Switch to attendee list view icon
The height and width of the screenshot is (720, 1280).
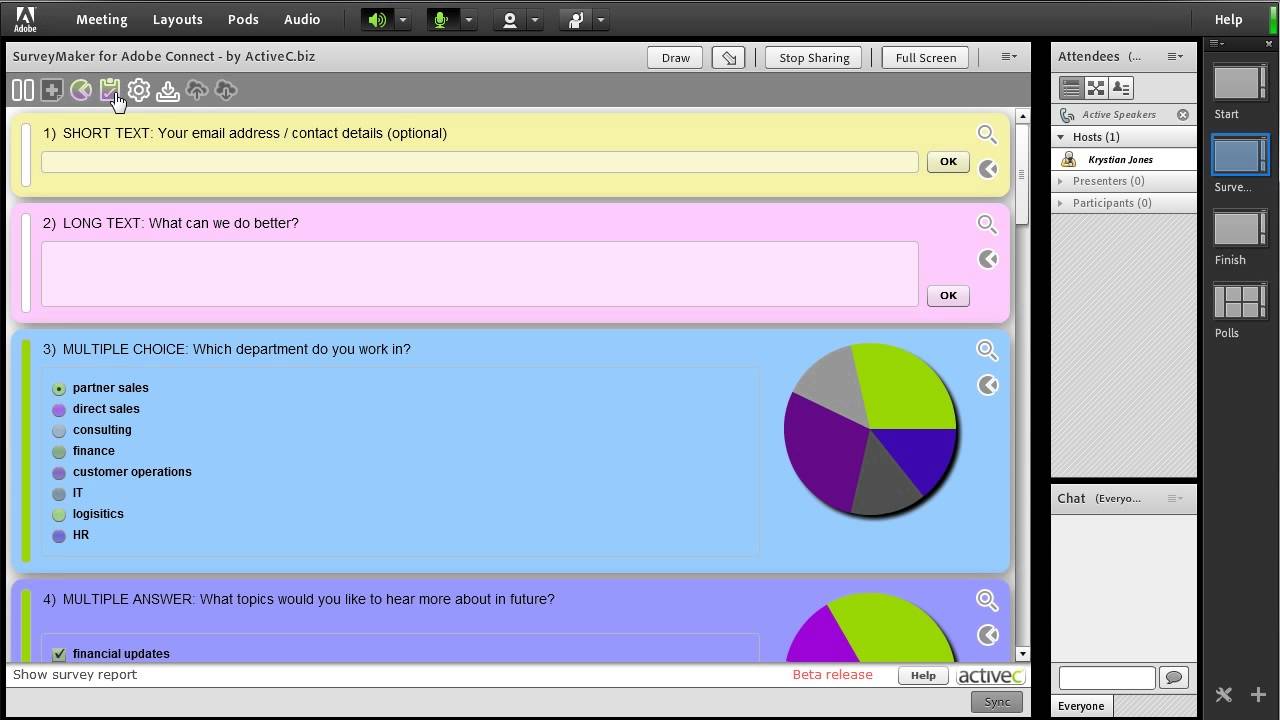[x=1071, y=88]
